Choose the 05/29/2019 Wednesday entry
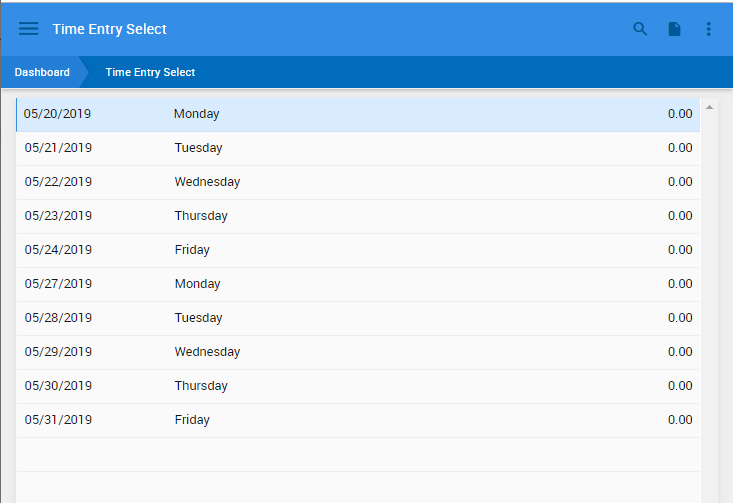 coord(358,352)
